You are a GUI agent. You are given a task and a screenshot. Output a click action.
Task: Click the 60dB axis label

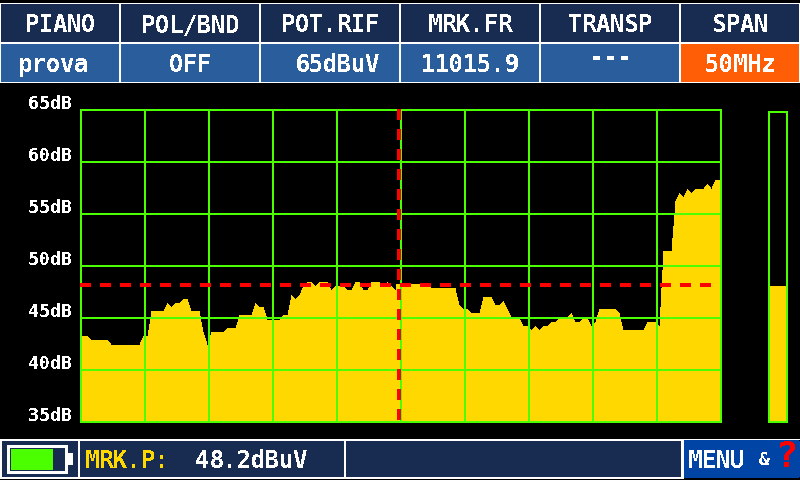pyautogui.click(x=50, y=155)
